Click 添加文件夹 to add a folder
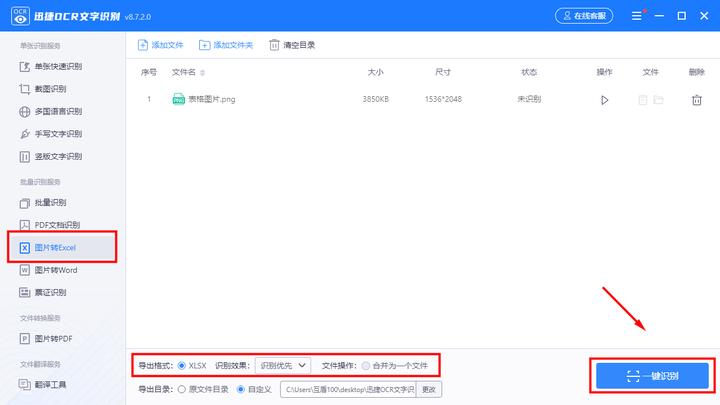The height and width of the screenshot is (405, 720). [226, 45]
